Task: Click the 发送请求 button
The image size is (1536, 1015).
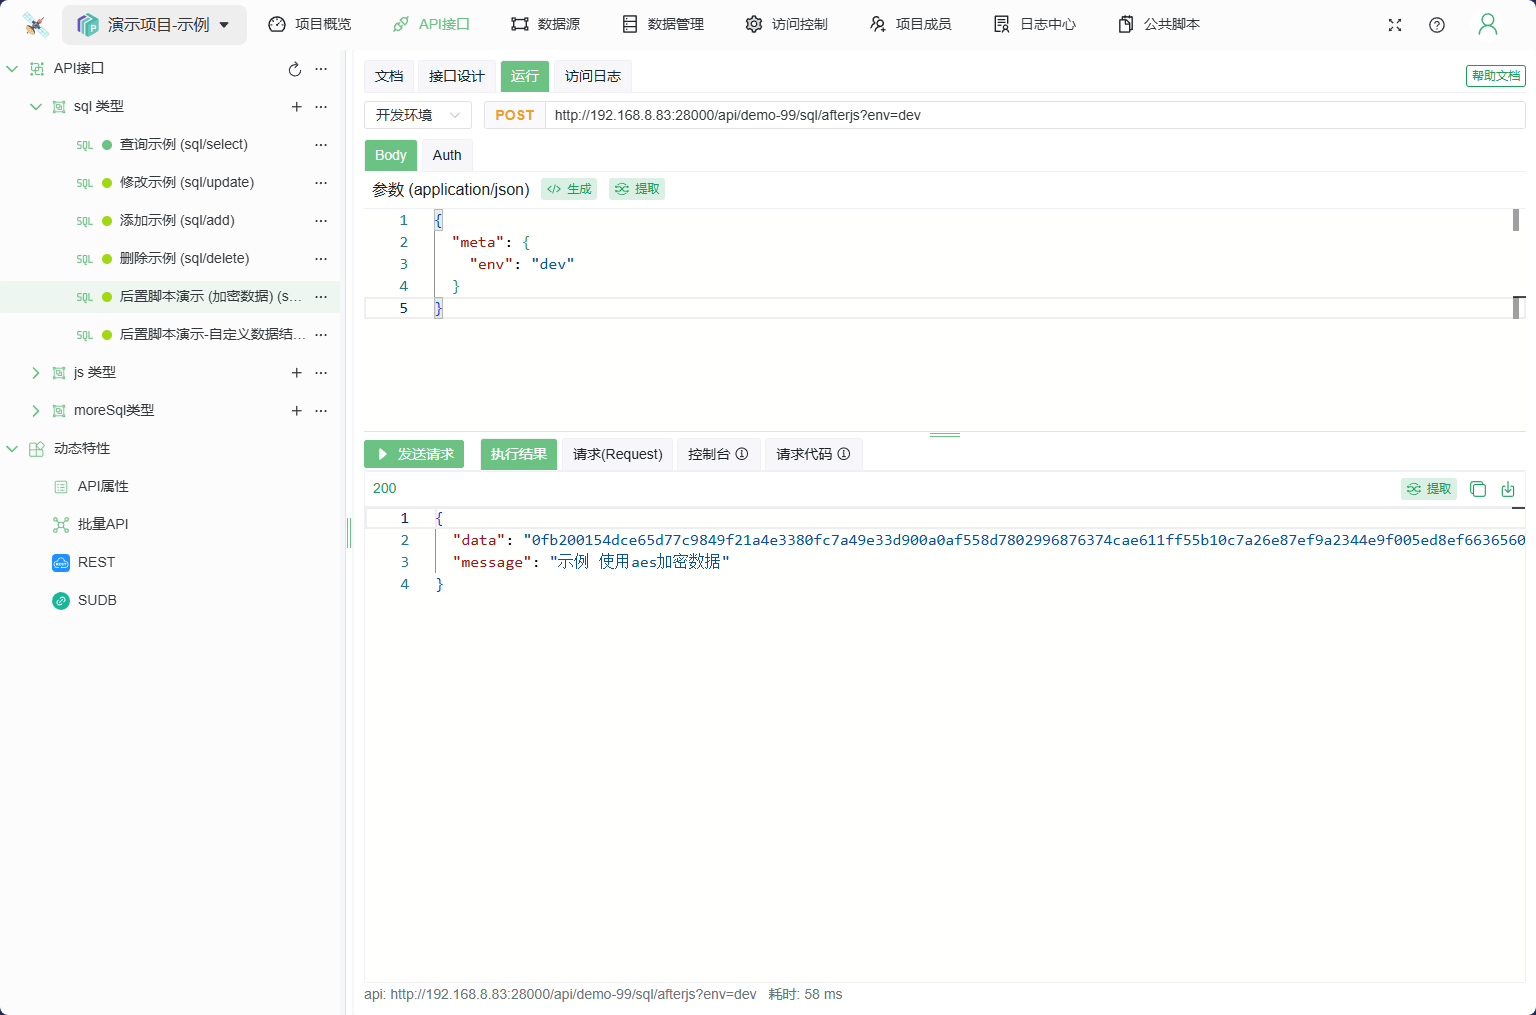Action: (x=414, y=454)
